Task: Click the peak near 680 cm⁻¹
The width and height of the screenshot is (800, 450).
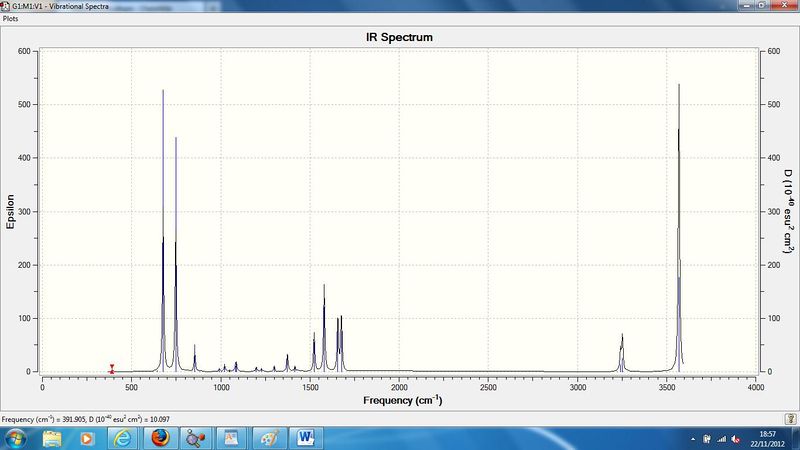Action: [x=163, y=230]
